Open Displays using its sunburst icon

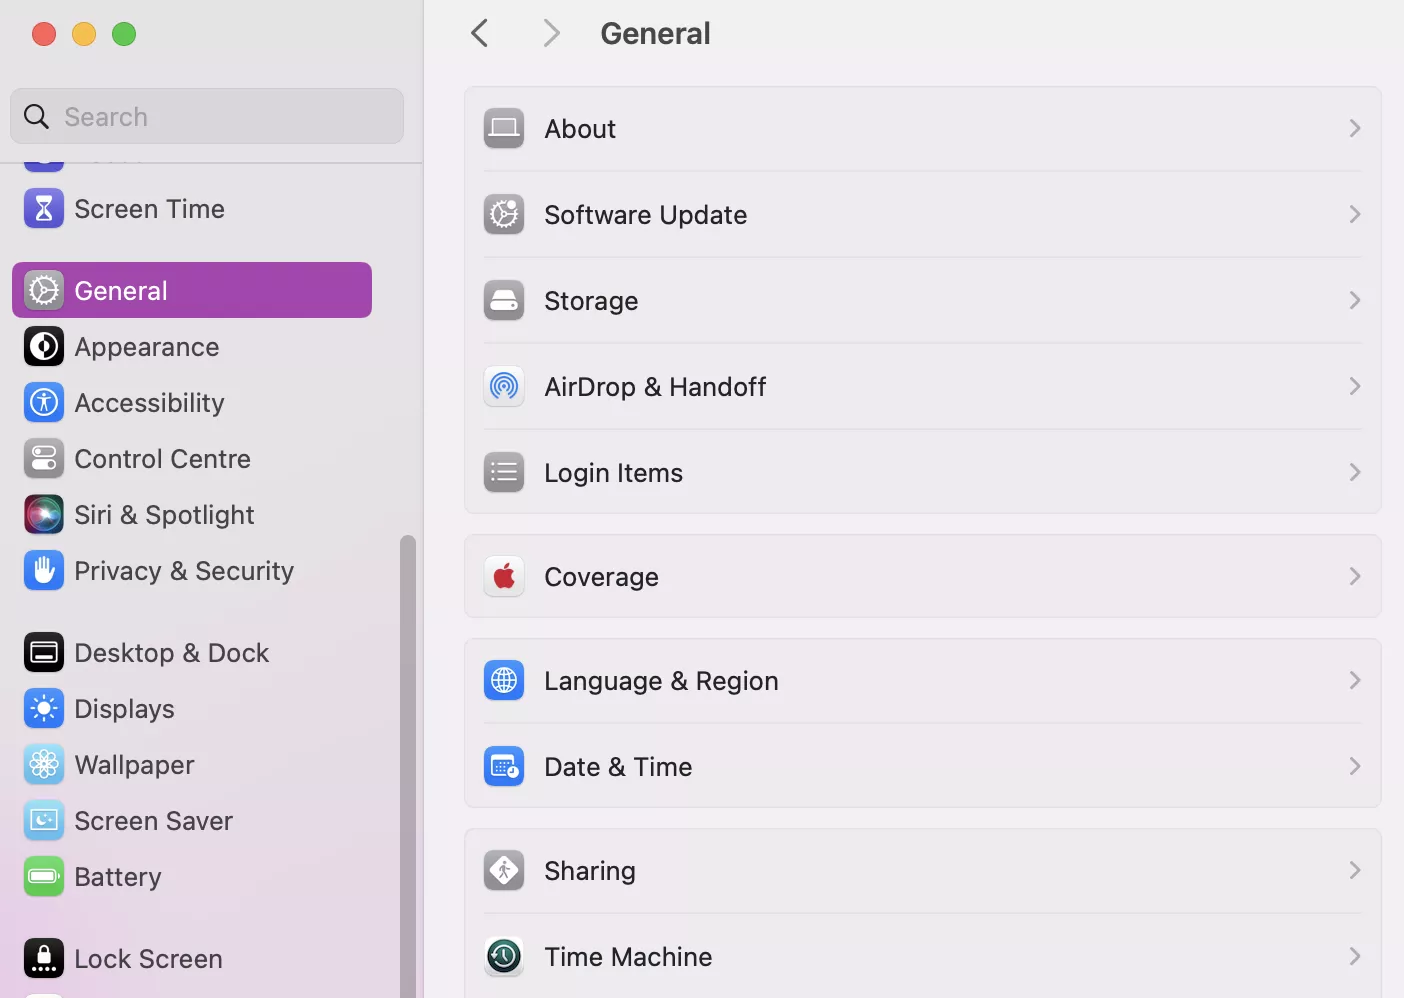(44, 708)
